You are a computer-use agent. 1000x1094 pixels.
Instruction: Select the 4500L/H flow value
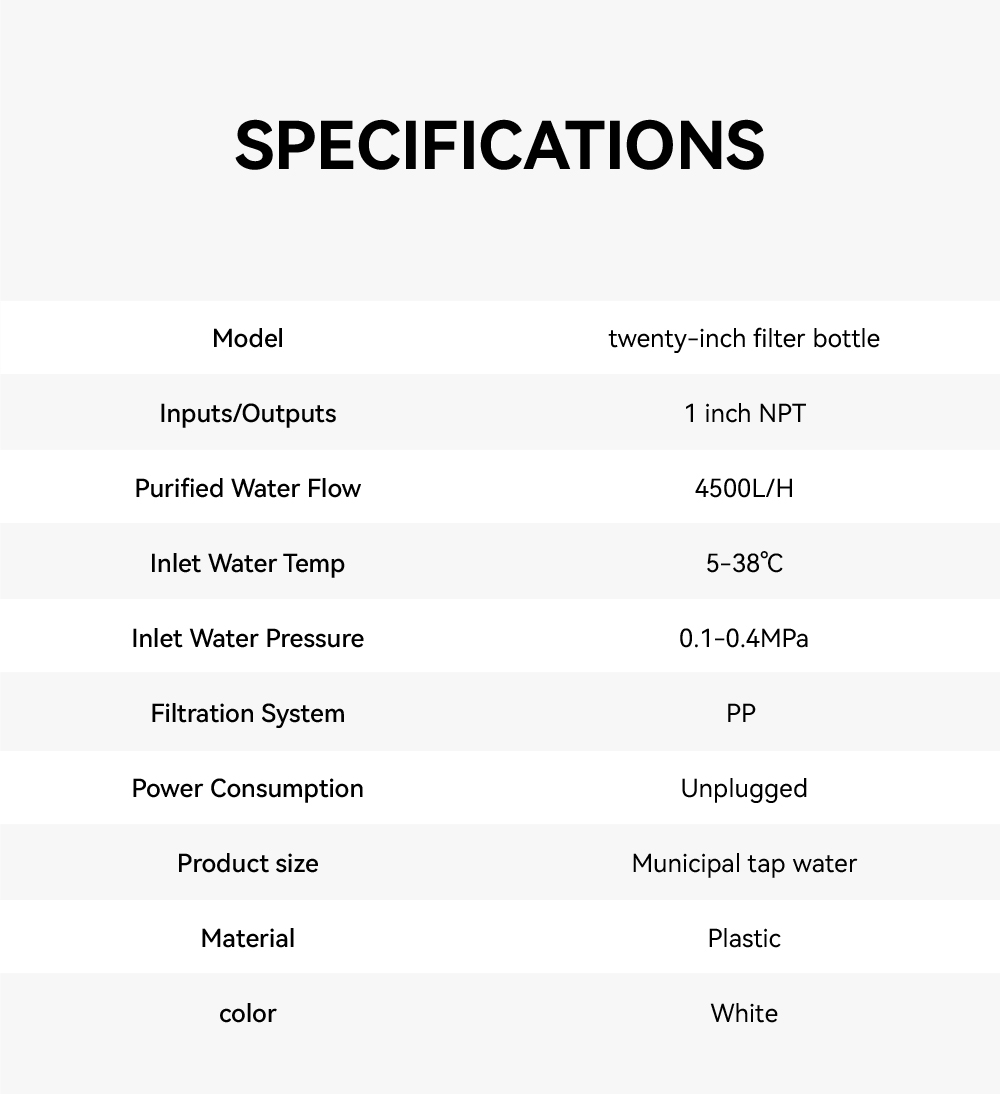[744, 488]
